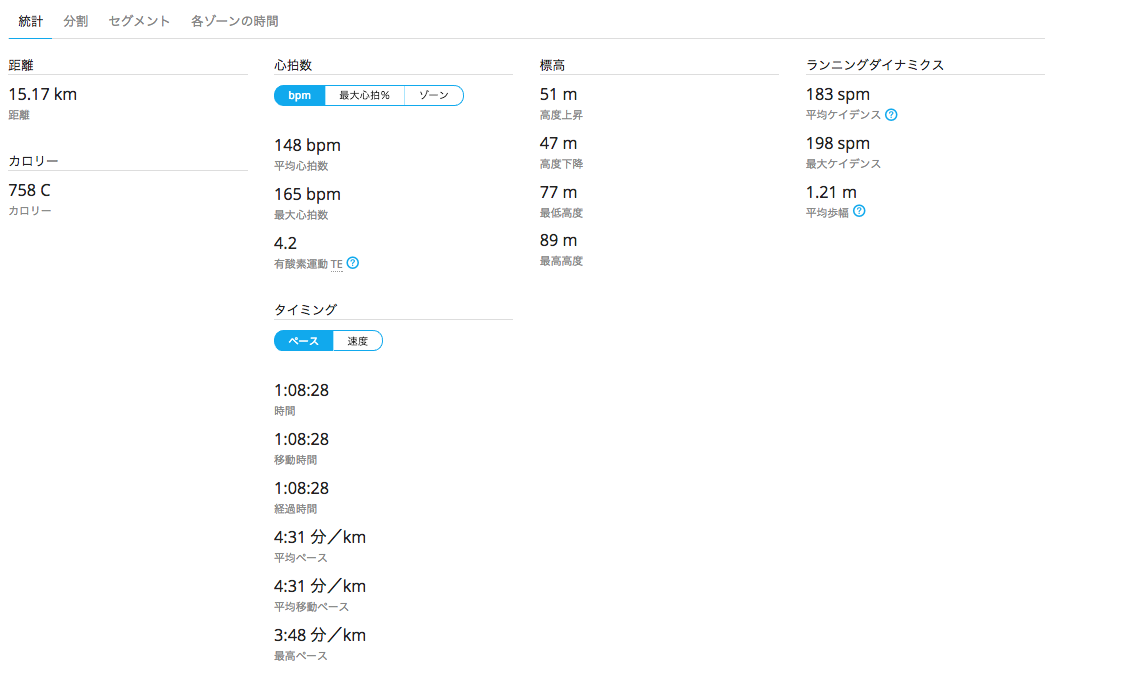Open the 統計 tab

pos(30,21)
